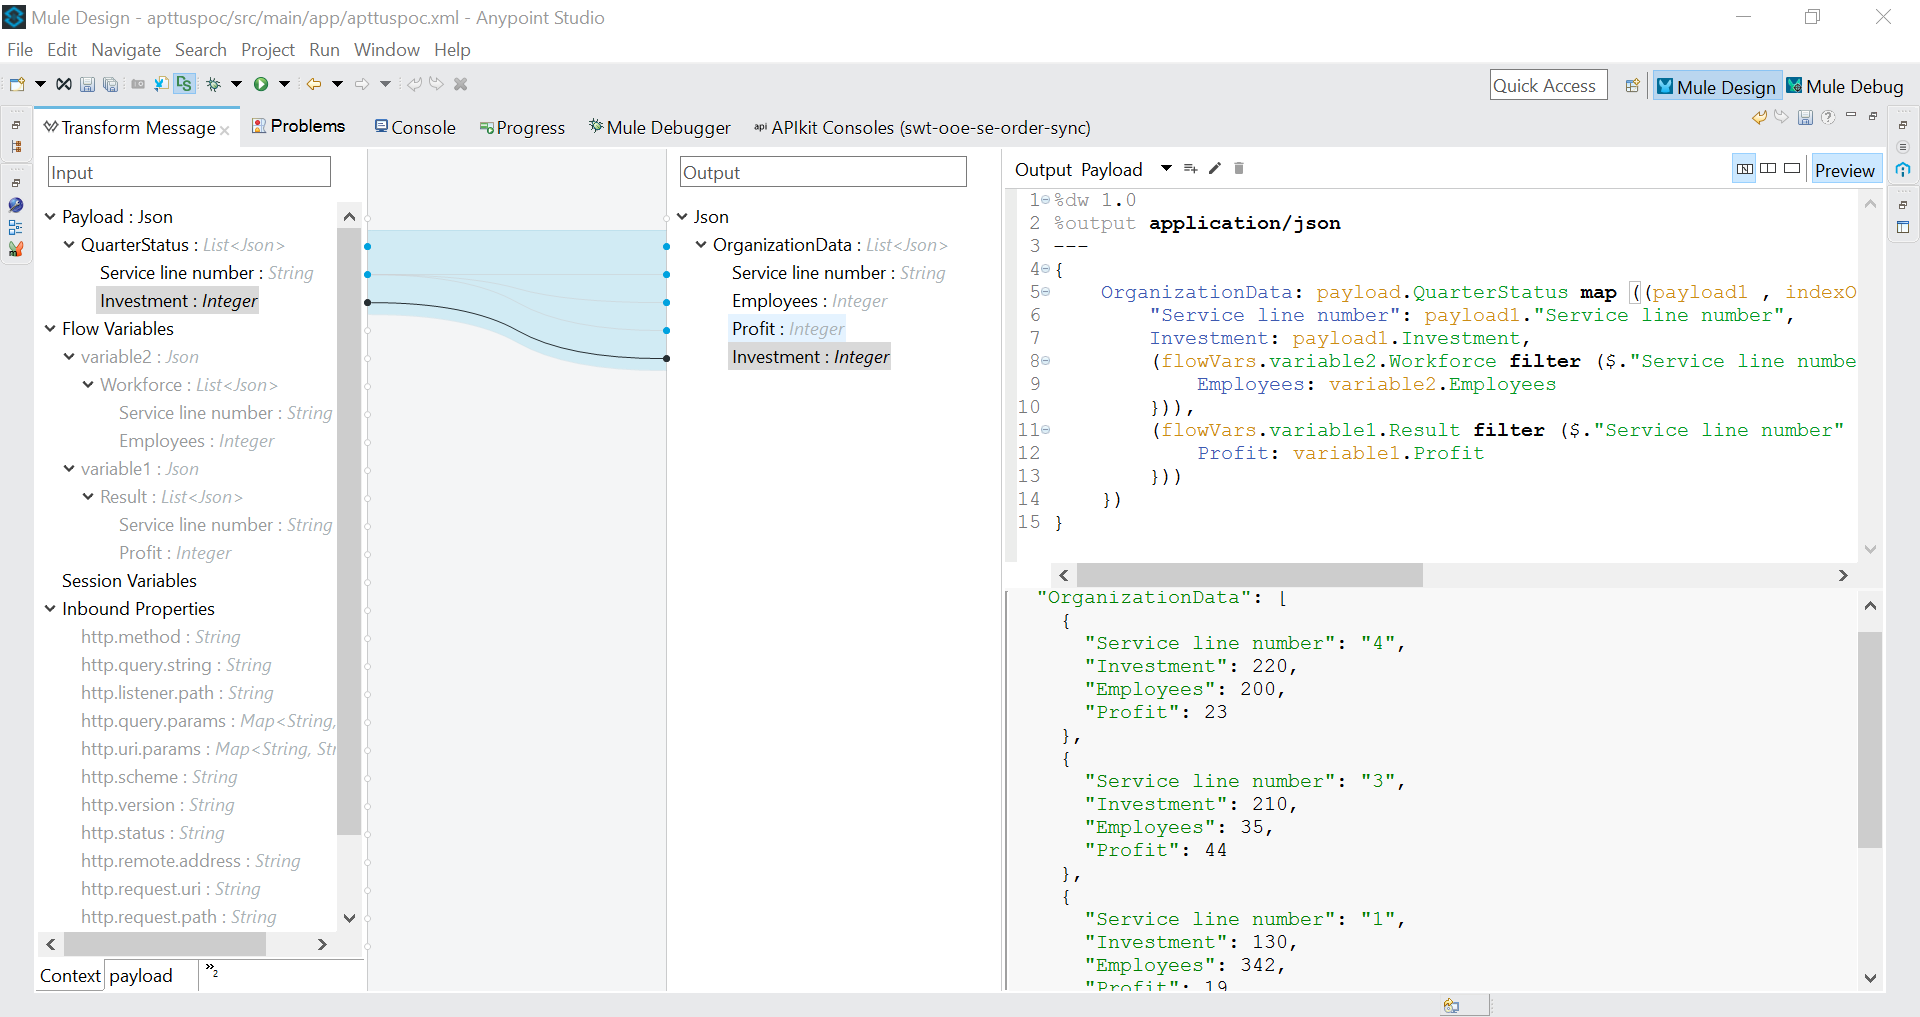Screen dimensions: 1920x1017
Task: Click the code editor horizontal scrollbar thumb
Action: coord(1248,575)
